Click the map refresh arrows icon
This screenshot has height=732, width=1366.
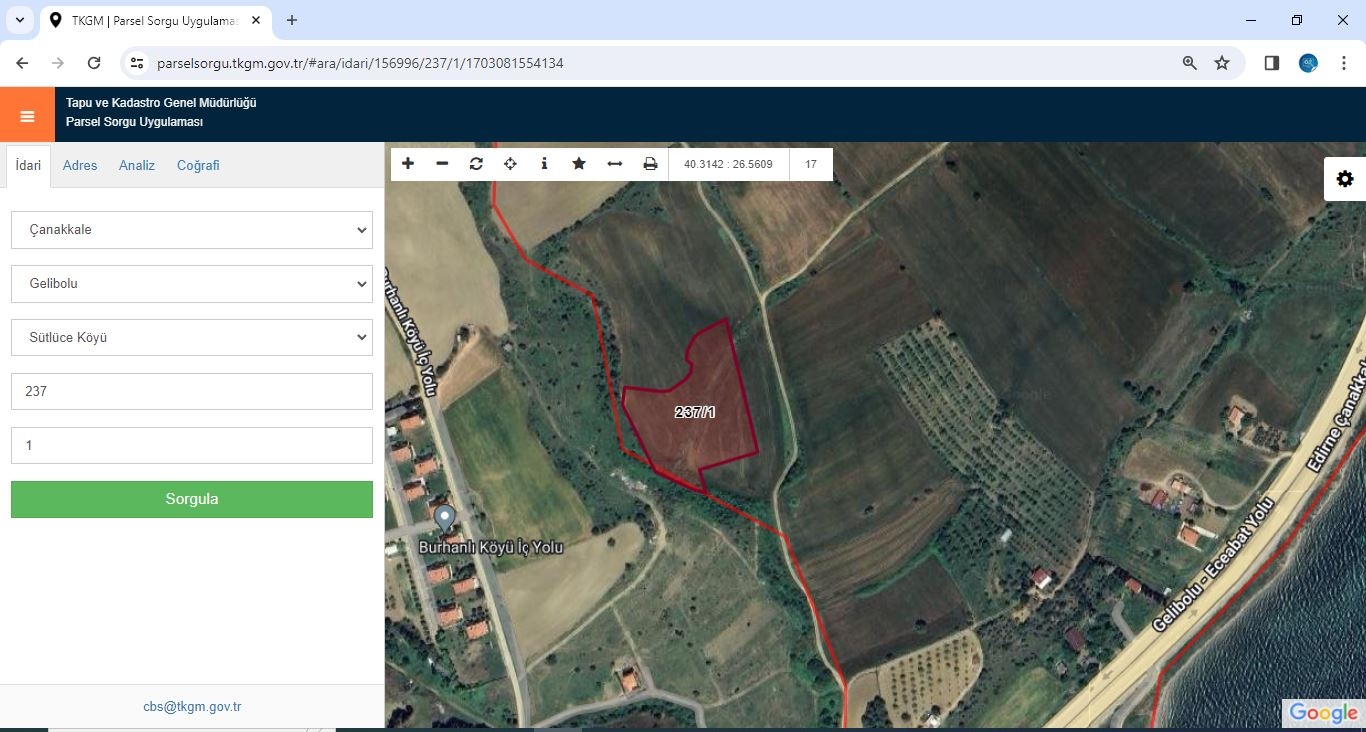[x=476, y=164]
